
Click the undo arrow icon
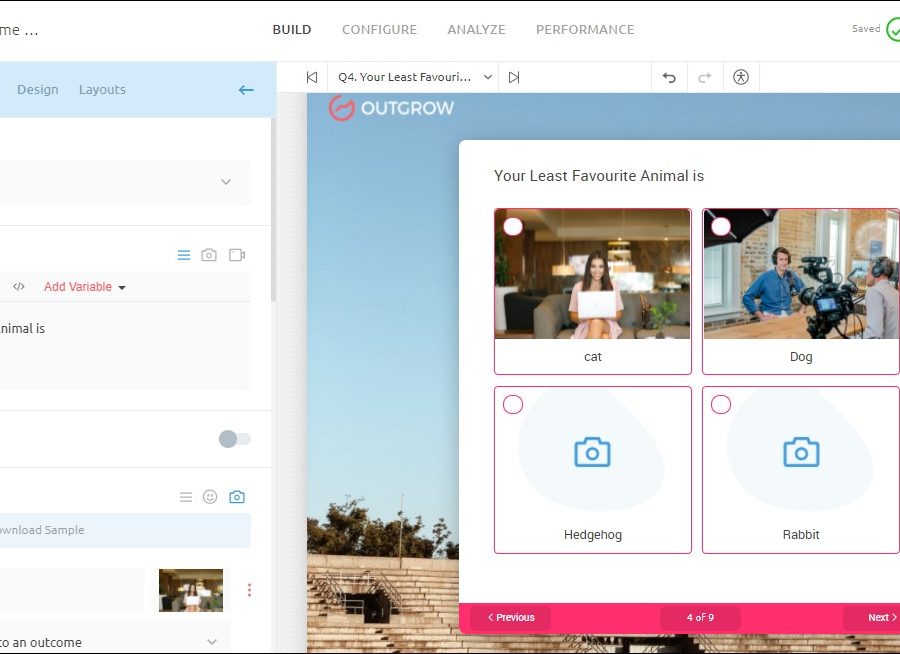(669, 77)
